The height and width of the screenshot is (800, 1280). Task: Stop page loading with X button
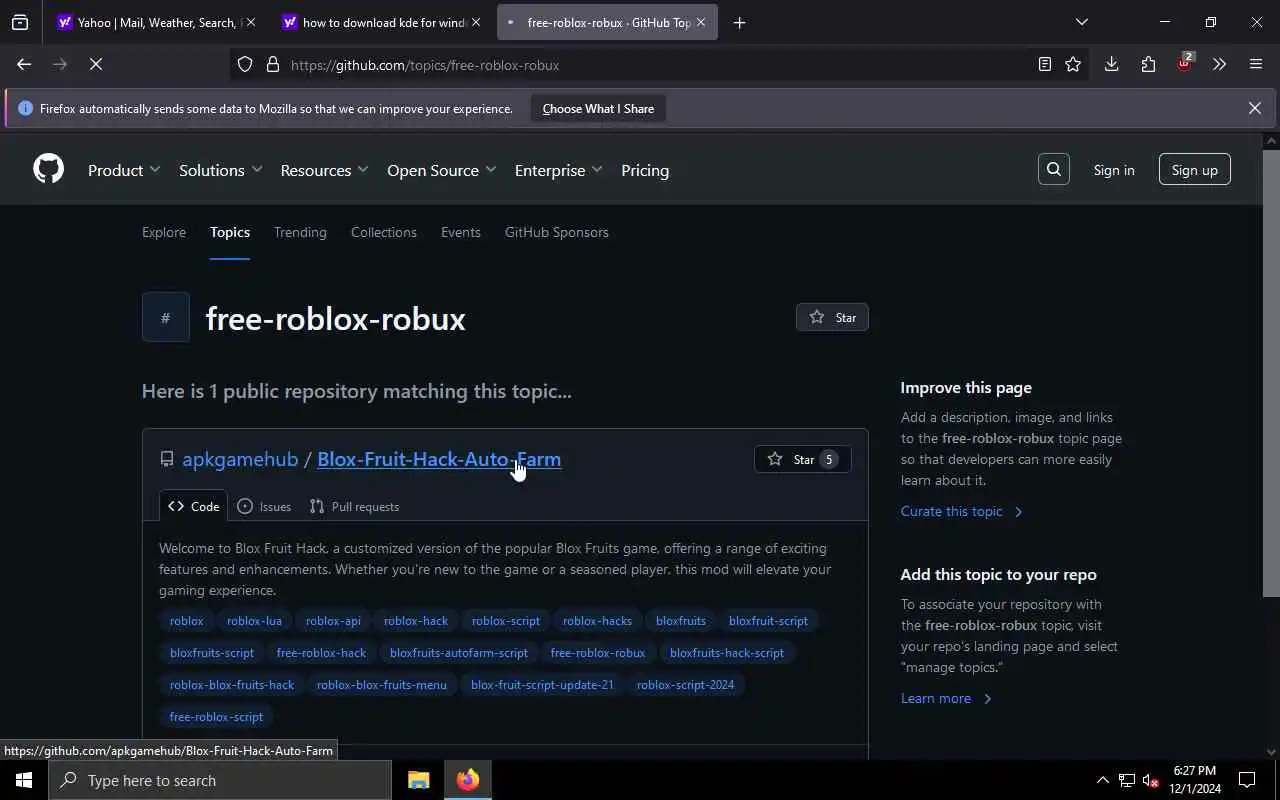96,64
